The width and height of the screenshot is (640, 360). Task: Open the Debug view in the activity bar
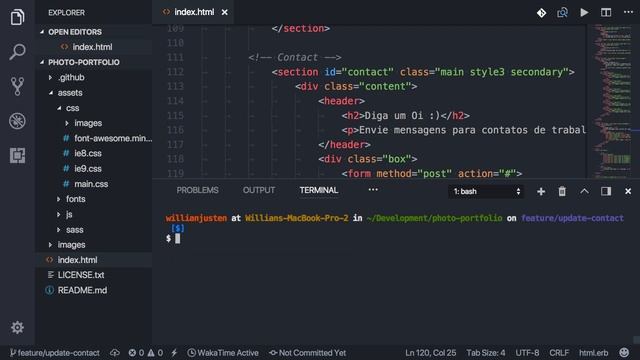point(17,121)
